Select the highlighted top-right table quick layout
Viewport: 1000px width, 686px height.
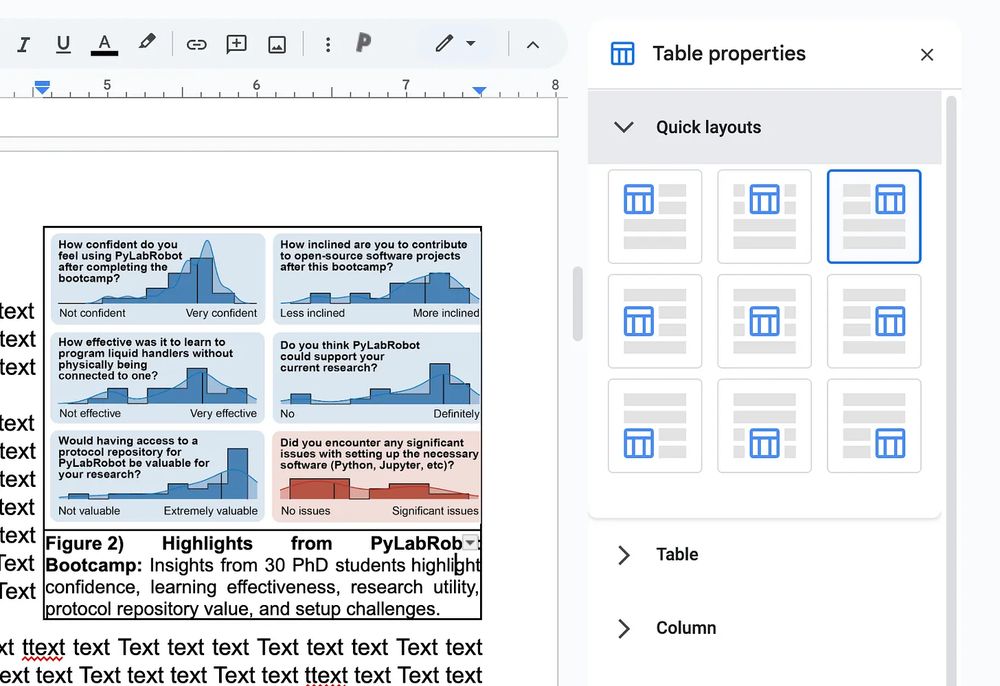tap(874, 216)
